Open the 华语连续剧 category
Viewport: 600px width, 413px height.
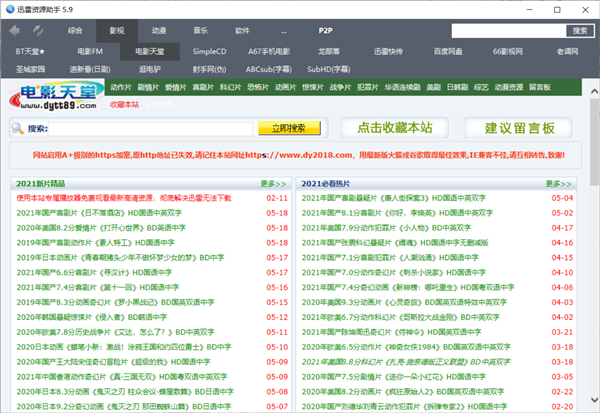tap(403, 87)
